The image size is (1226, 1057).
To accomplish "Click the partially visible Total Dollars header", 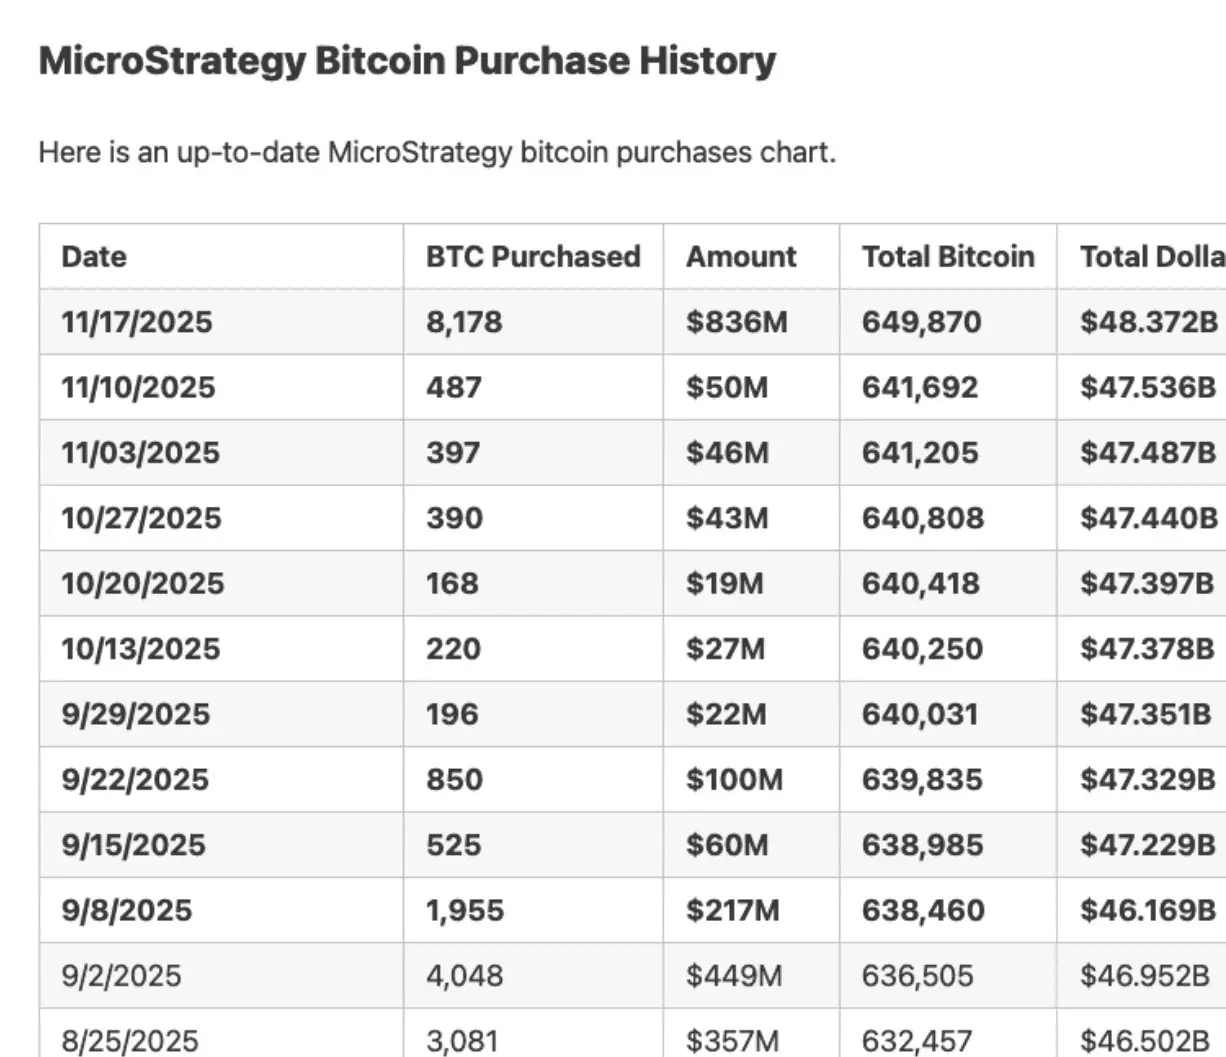I will coord(1151,257).
